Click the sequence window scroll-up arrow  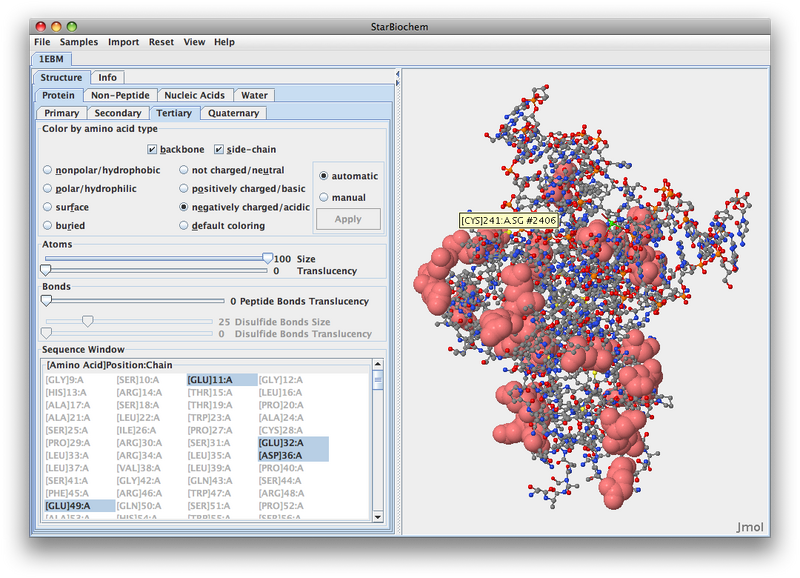pyautogui.click(x=377, y=366)
